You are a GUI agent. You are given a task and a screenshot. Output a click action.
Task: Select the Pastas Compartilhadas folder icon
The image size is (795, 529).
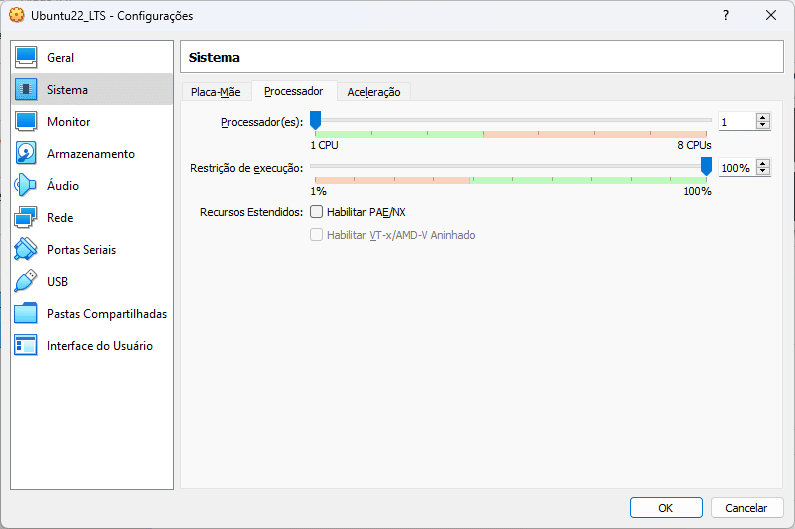tap(26, 314)
